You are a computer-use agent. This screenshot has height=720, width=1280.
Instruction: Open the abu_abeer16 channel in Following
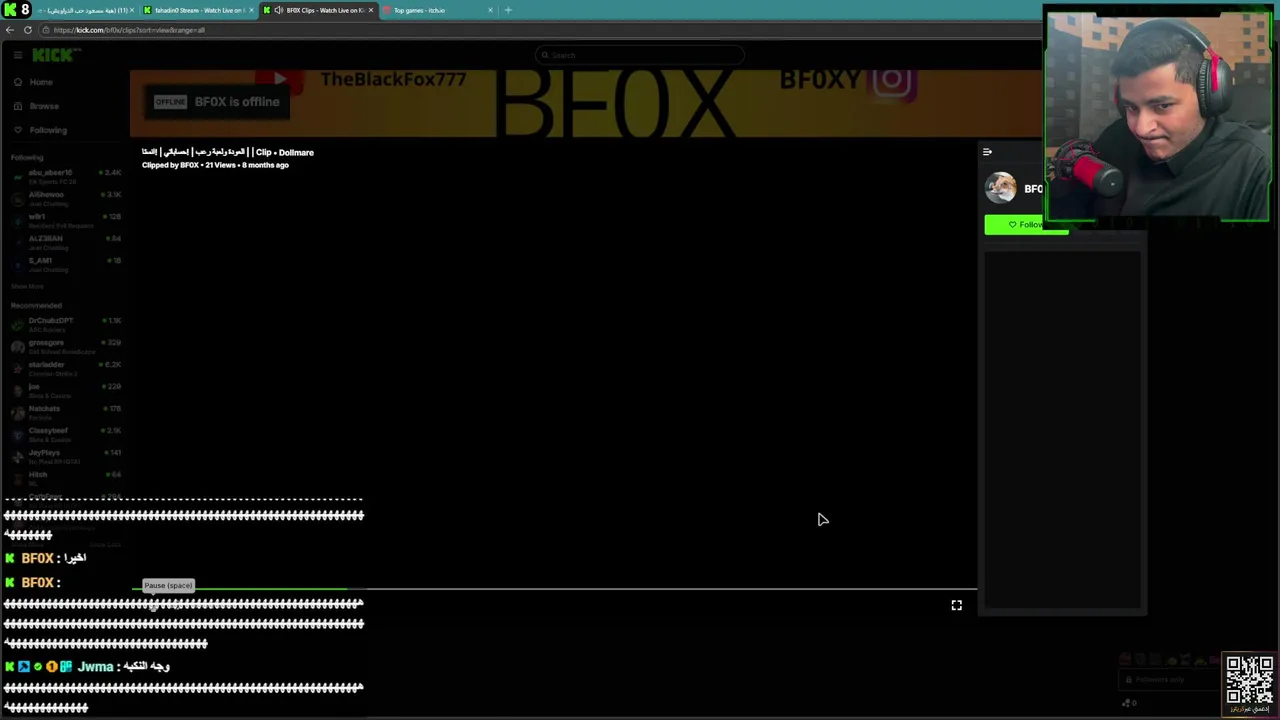click(x=65, y=176)
